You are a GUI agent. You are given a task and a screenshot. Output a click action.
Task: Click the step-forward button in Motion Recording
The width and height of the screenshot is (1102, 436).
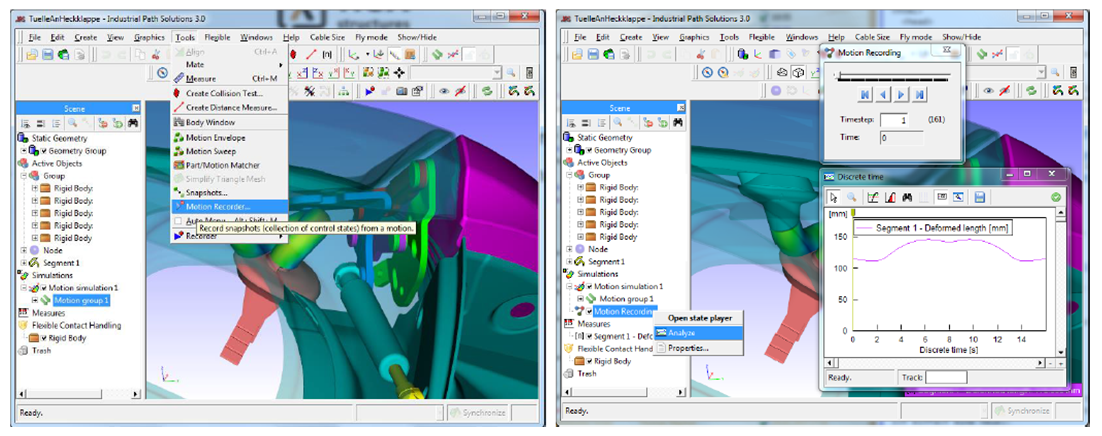[901, 95]
